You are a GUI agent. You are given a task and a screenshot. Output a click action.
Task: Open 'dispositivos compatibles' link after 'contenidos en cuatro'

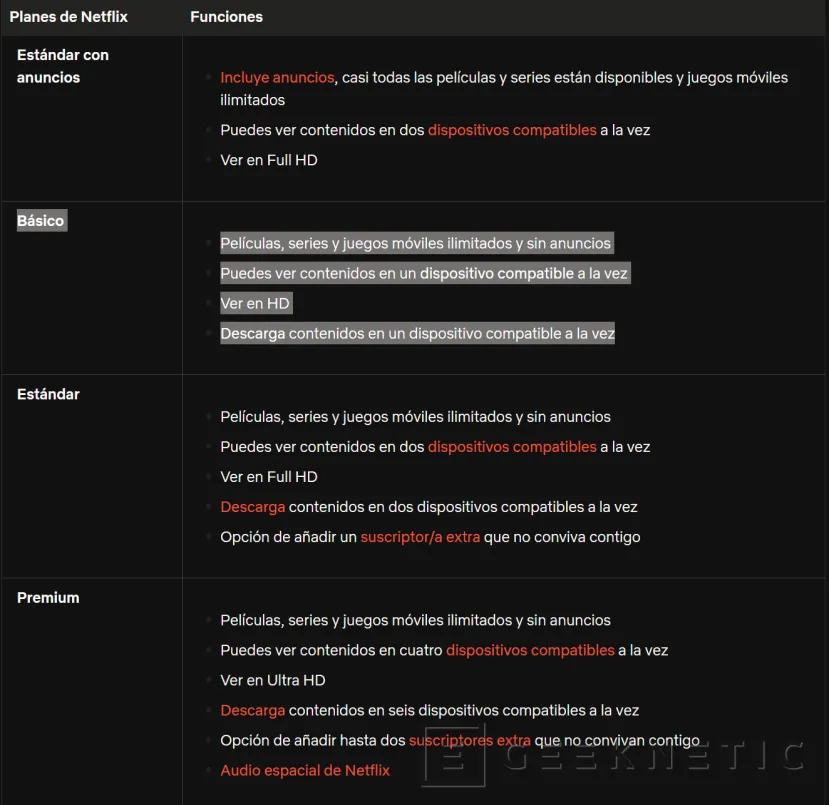pyautogui.click(x=530, y=650)
